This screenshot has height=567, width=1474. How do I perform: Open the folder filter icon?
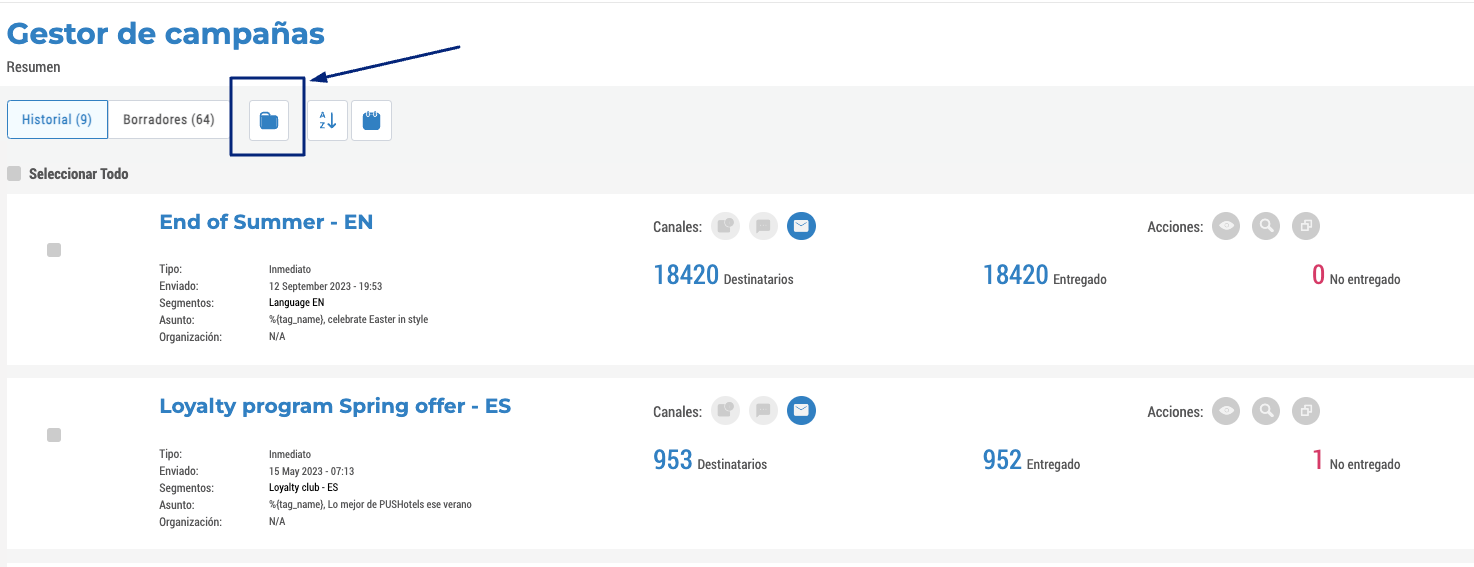pos(269,121)
